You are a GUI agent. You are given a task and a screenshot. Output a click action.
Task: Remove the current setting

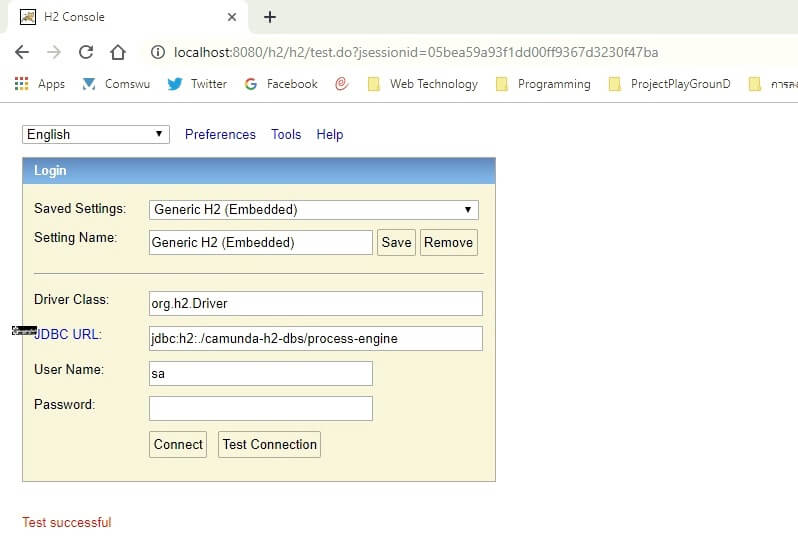pos(448,242)
